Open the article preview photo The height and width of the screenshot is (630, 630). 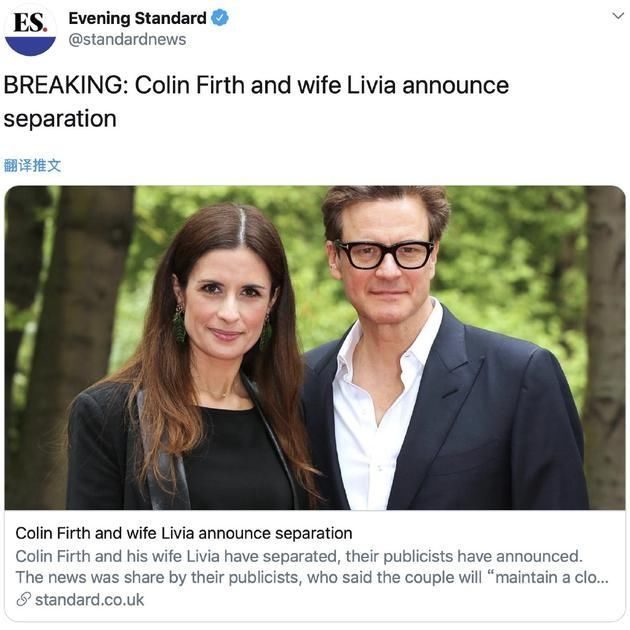tap(315, 348)
